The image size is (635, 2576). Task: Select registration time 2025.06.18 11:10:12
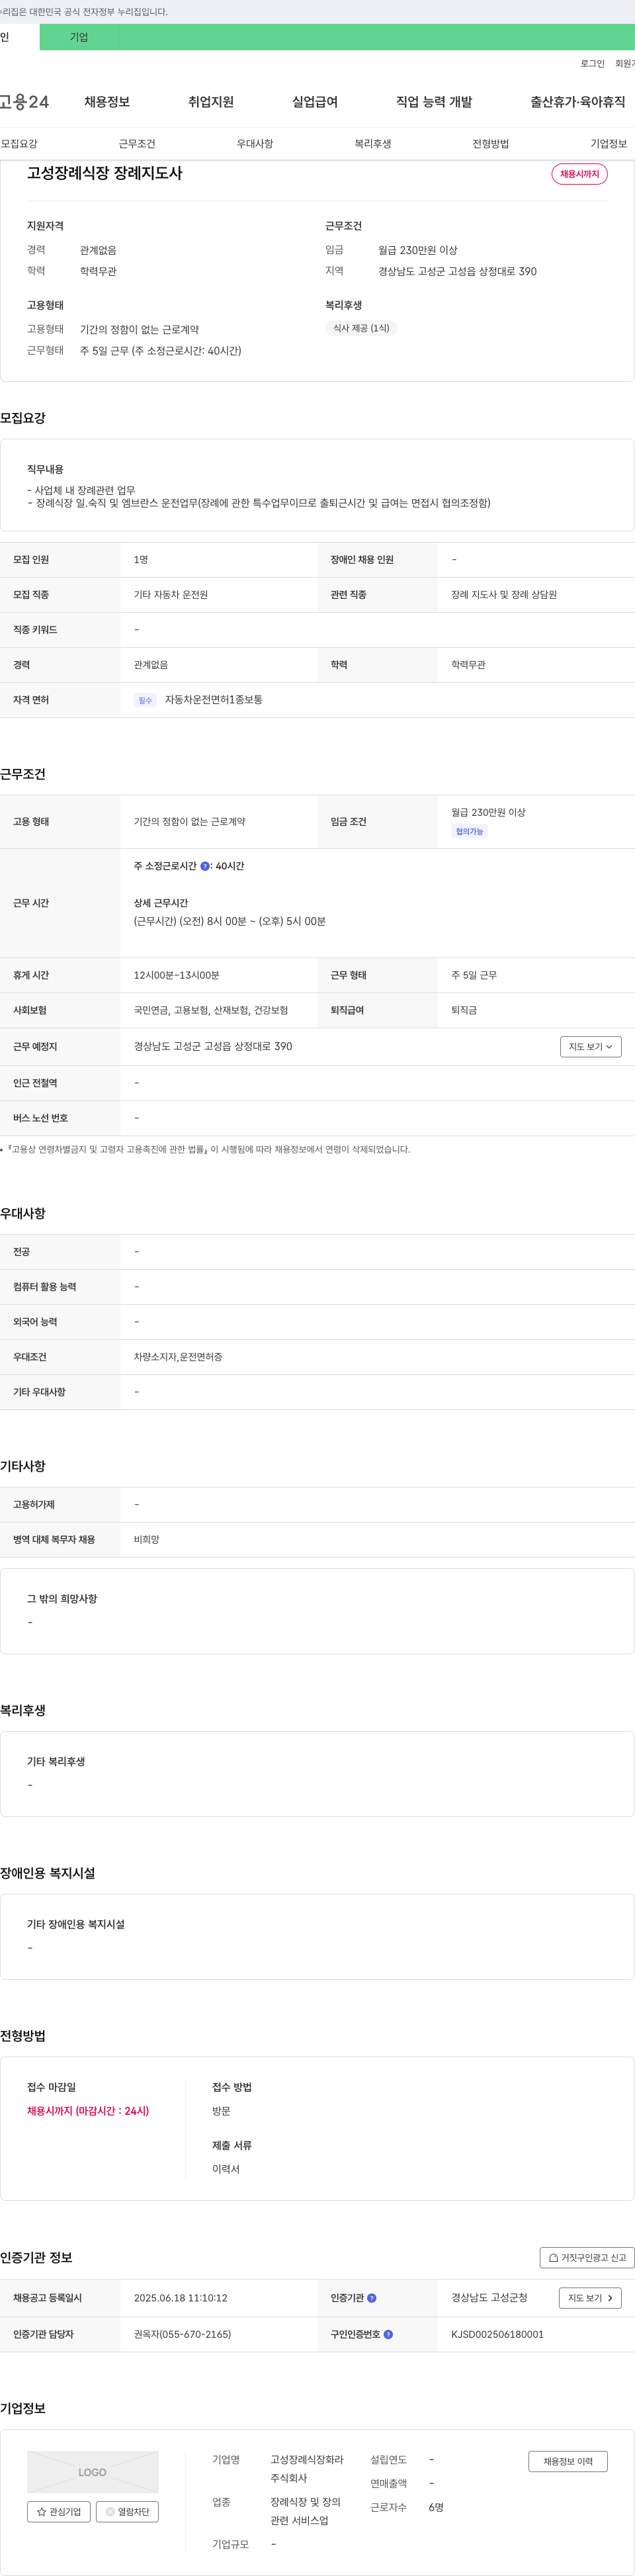180,2298
